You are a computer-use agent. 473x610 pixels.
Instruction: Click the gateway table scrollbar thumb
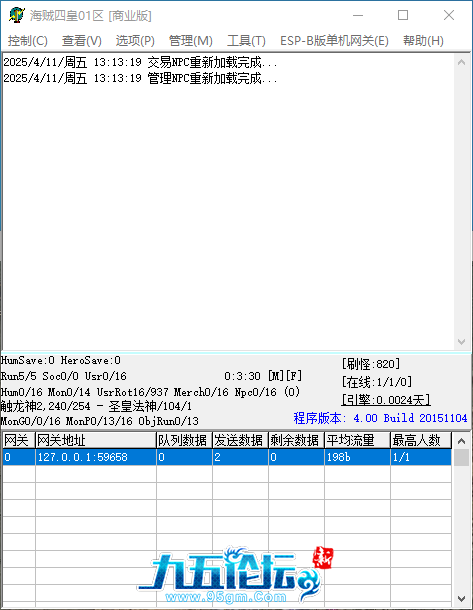(462, 458)
